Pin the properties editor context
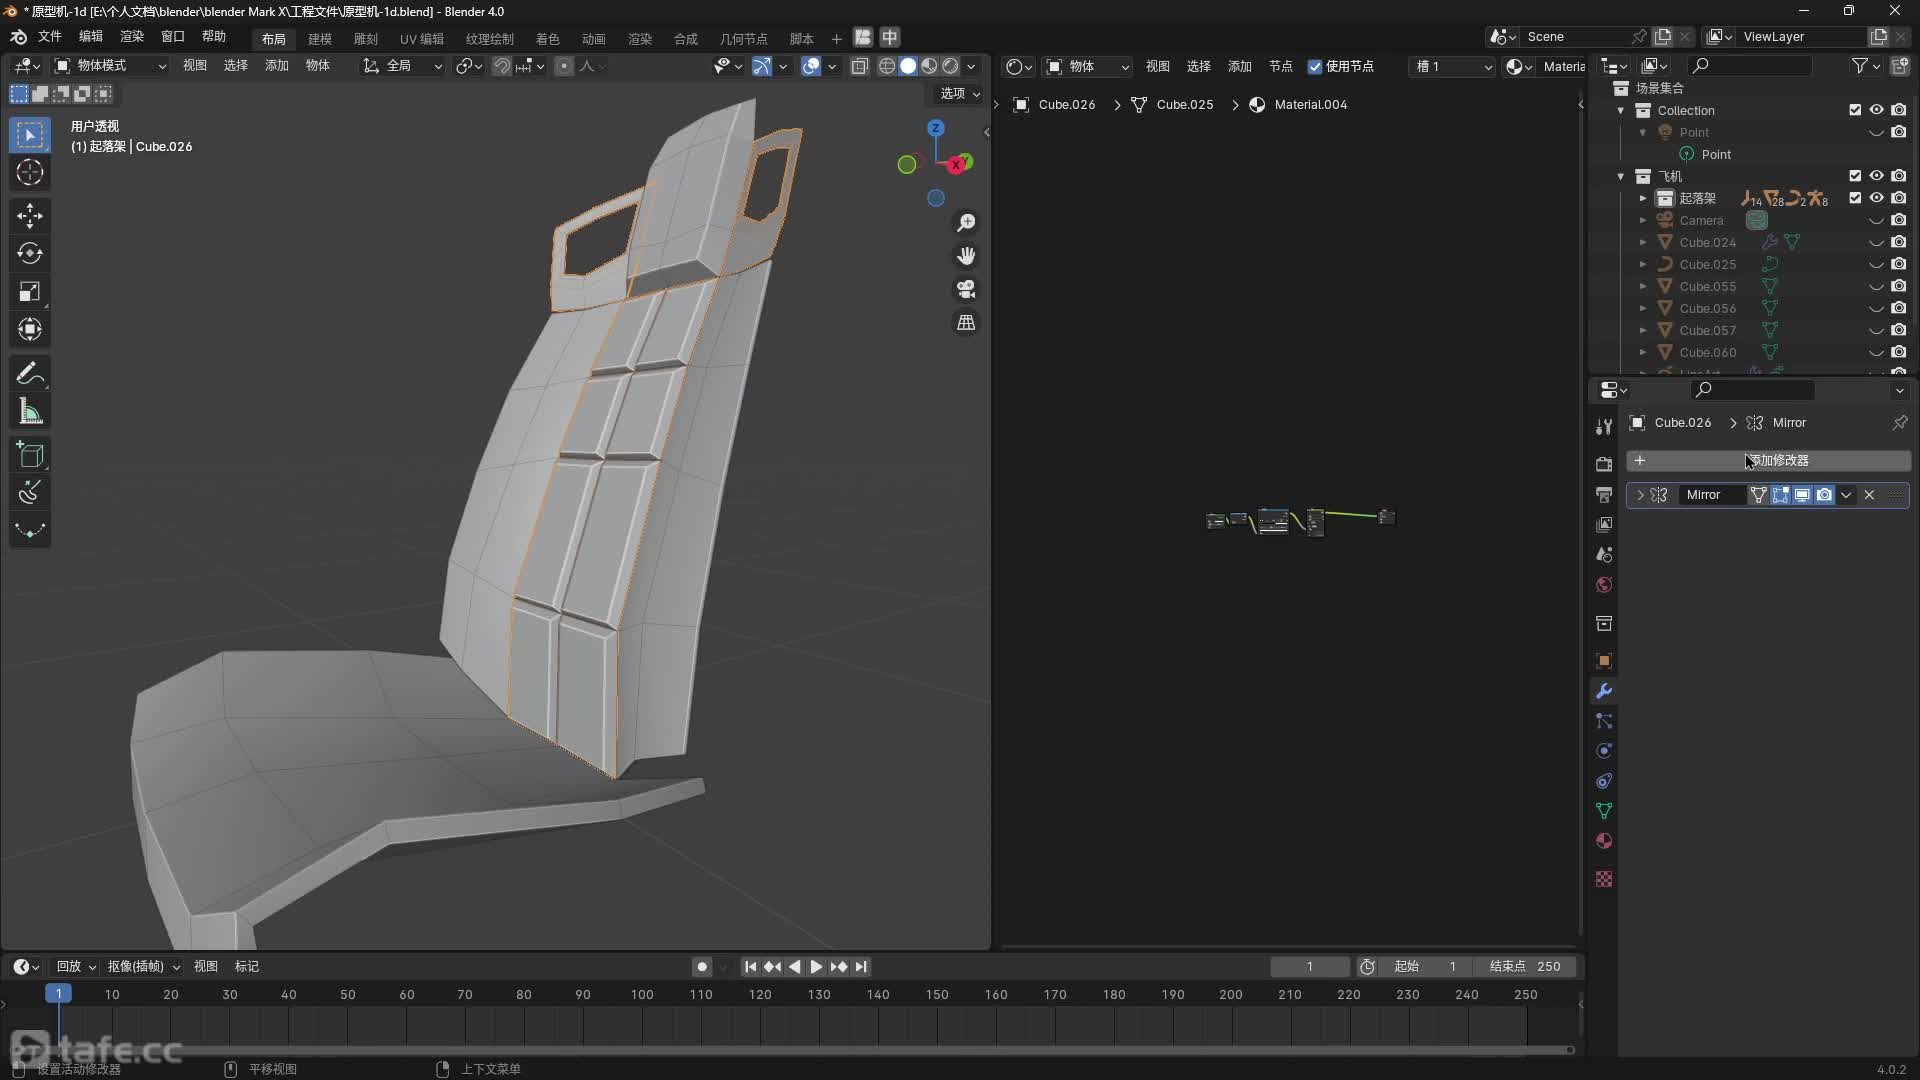Screen dimensions: 1920x1080 pos(1899,423)
